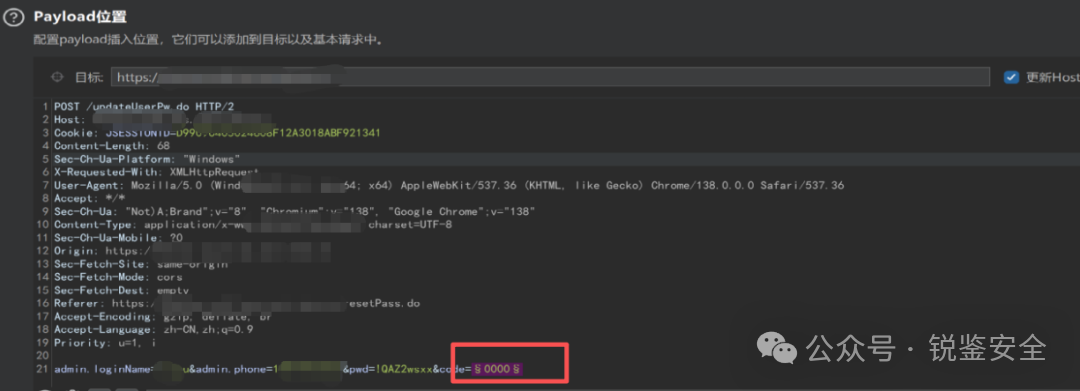Screen dimensions: 1080x391
Task: Click the Payload位置 section heading
Action: pos(80,17)
